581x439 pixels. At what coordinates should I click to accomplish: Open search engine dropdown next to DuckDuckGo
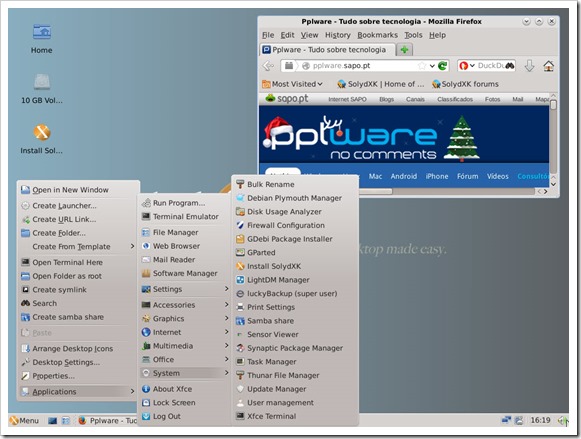[472, 66]
